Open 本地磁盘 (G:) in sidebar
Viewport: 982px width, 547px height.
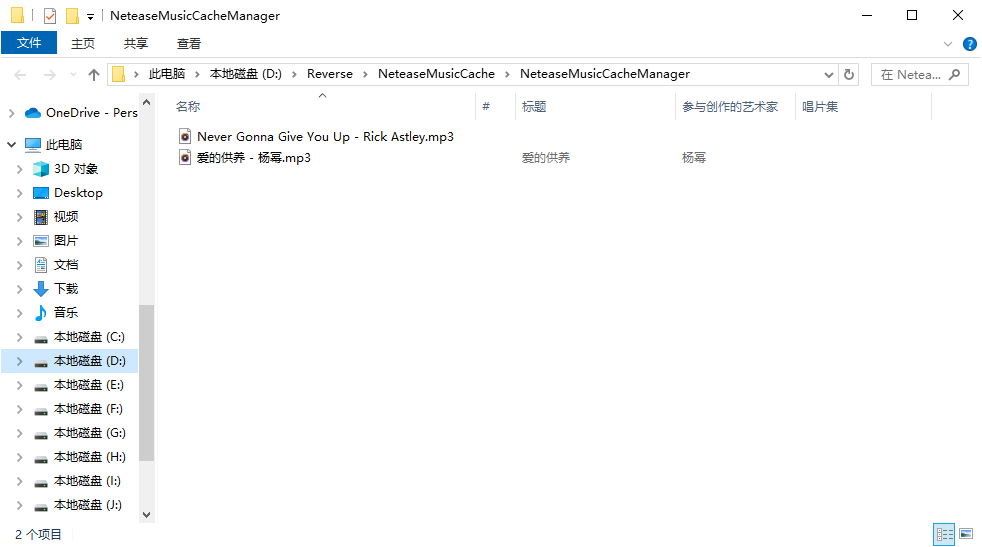coord(90,433)
